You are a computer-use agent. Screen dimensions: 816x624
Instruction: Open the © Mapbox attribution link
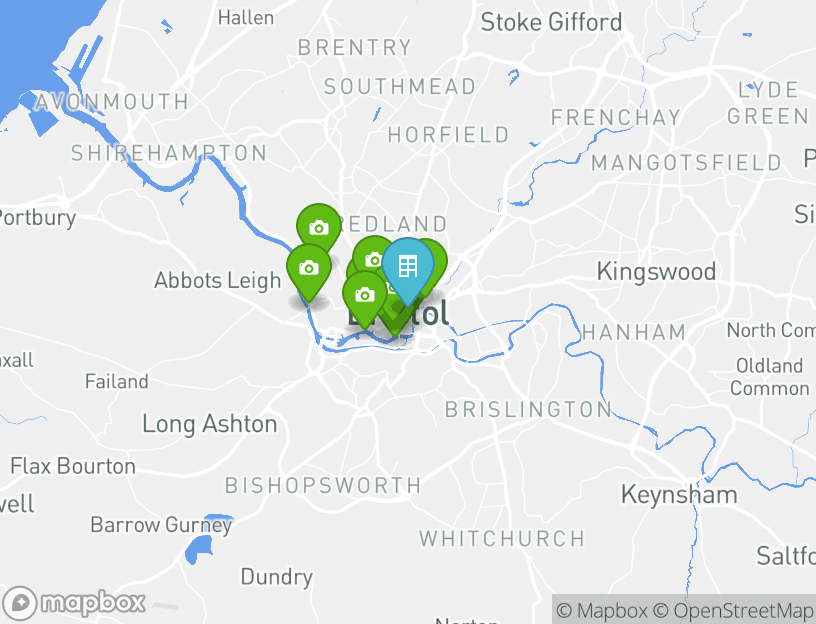602,610
